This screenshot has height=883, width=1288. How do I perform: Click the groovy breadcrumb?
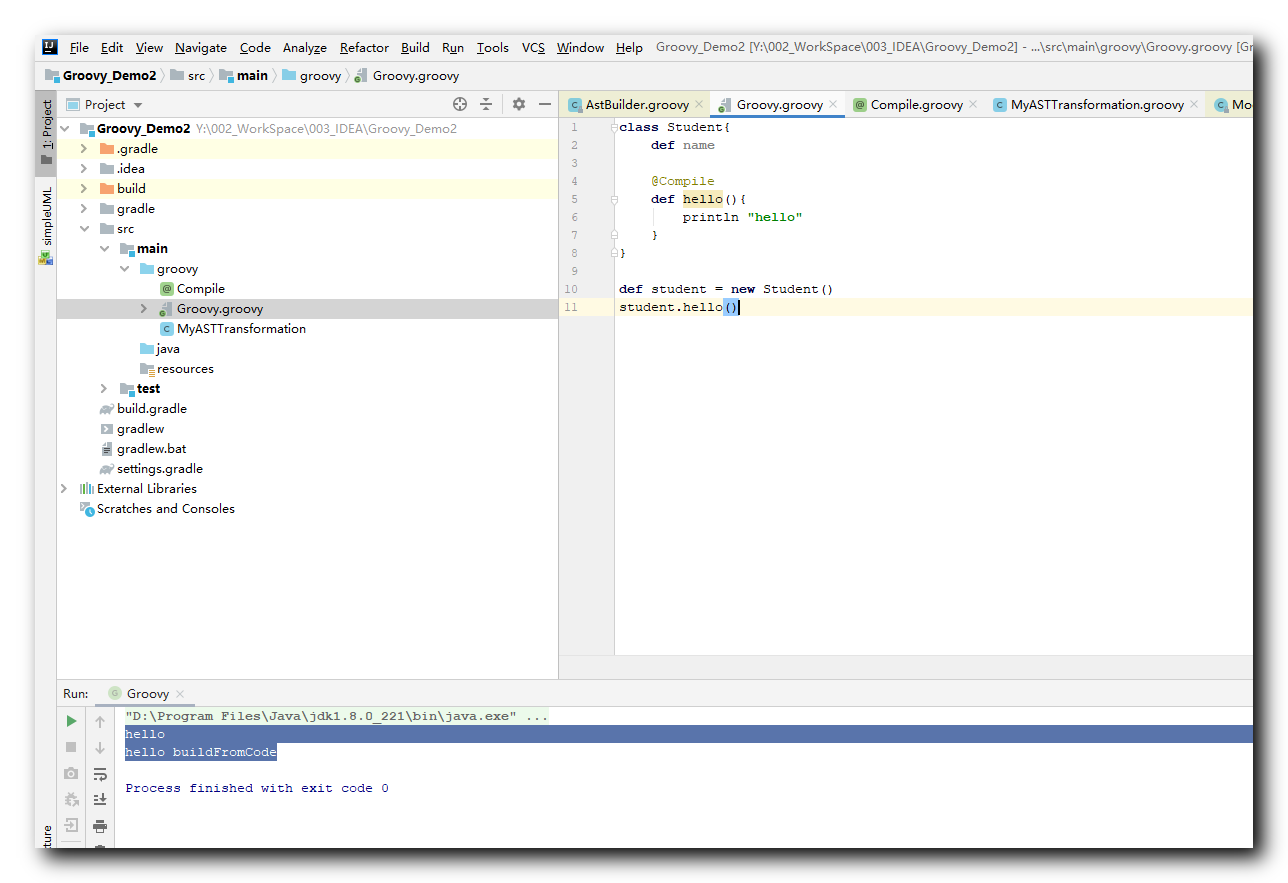click(x=312, y=76)
